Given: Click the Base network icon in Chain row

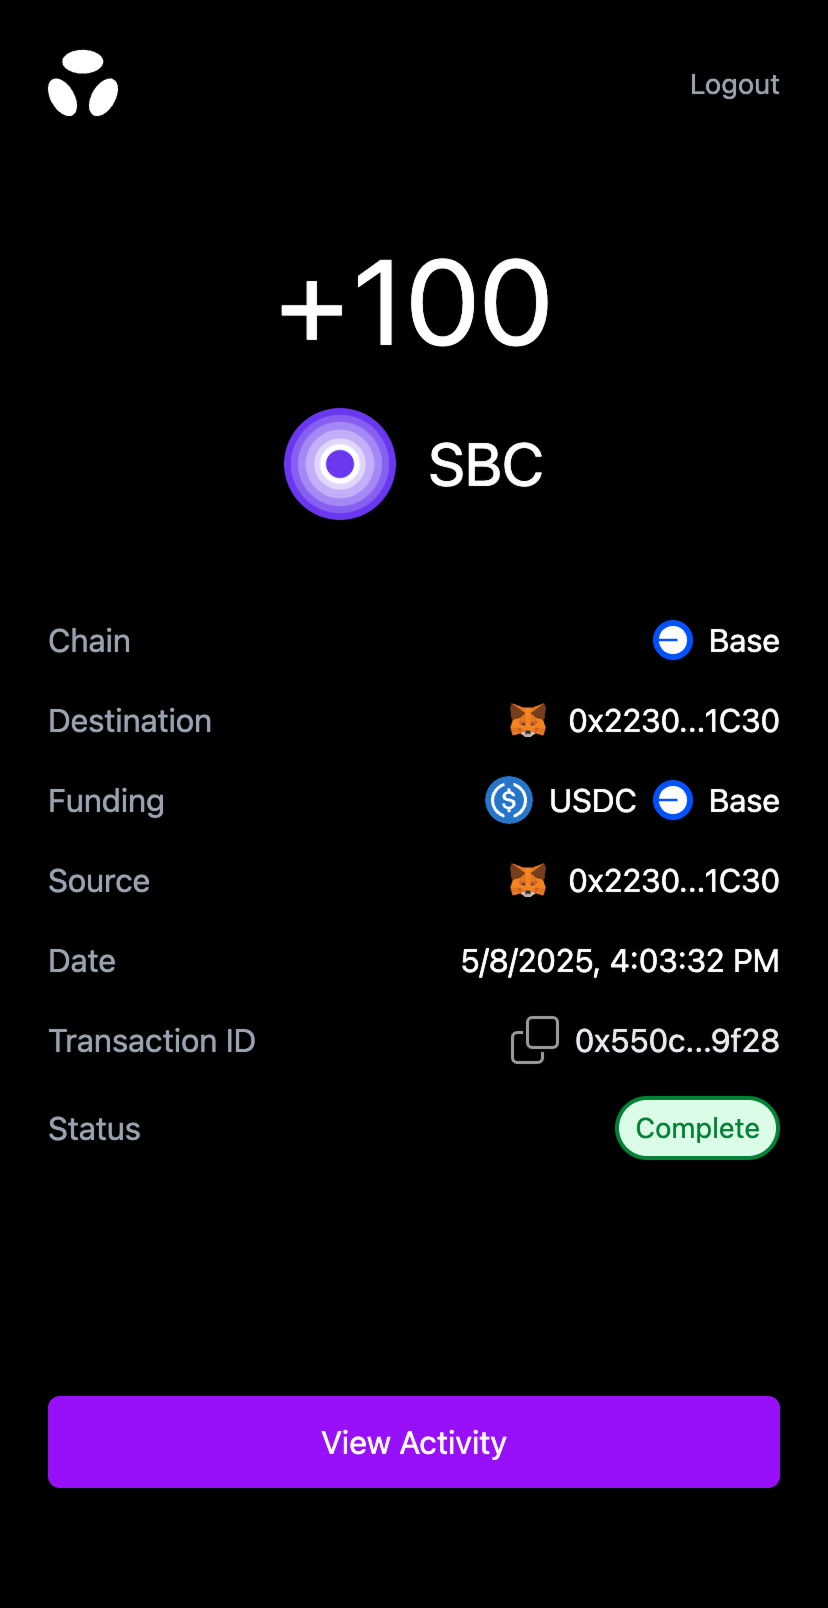Looking at the screenshot, I should (x=673, y=641).
